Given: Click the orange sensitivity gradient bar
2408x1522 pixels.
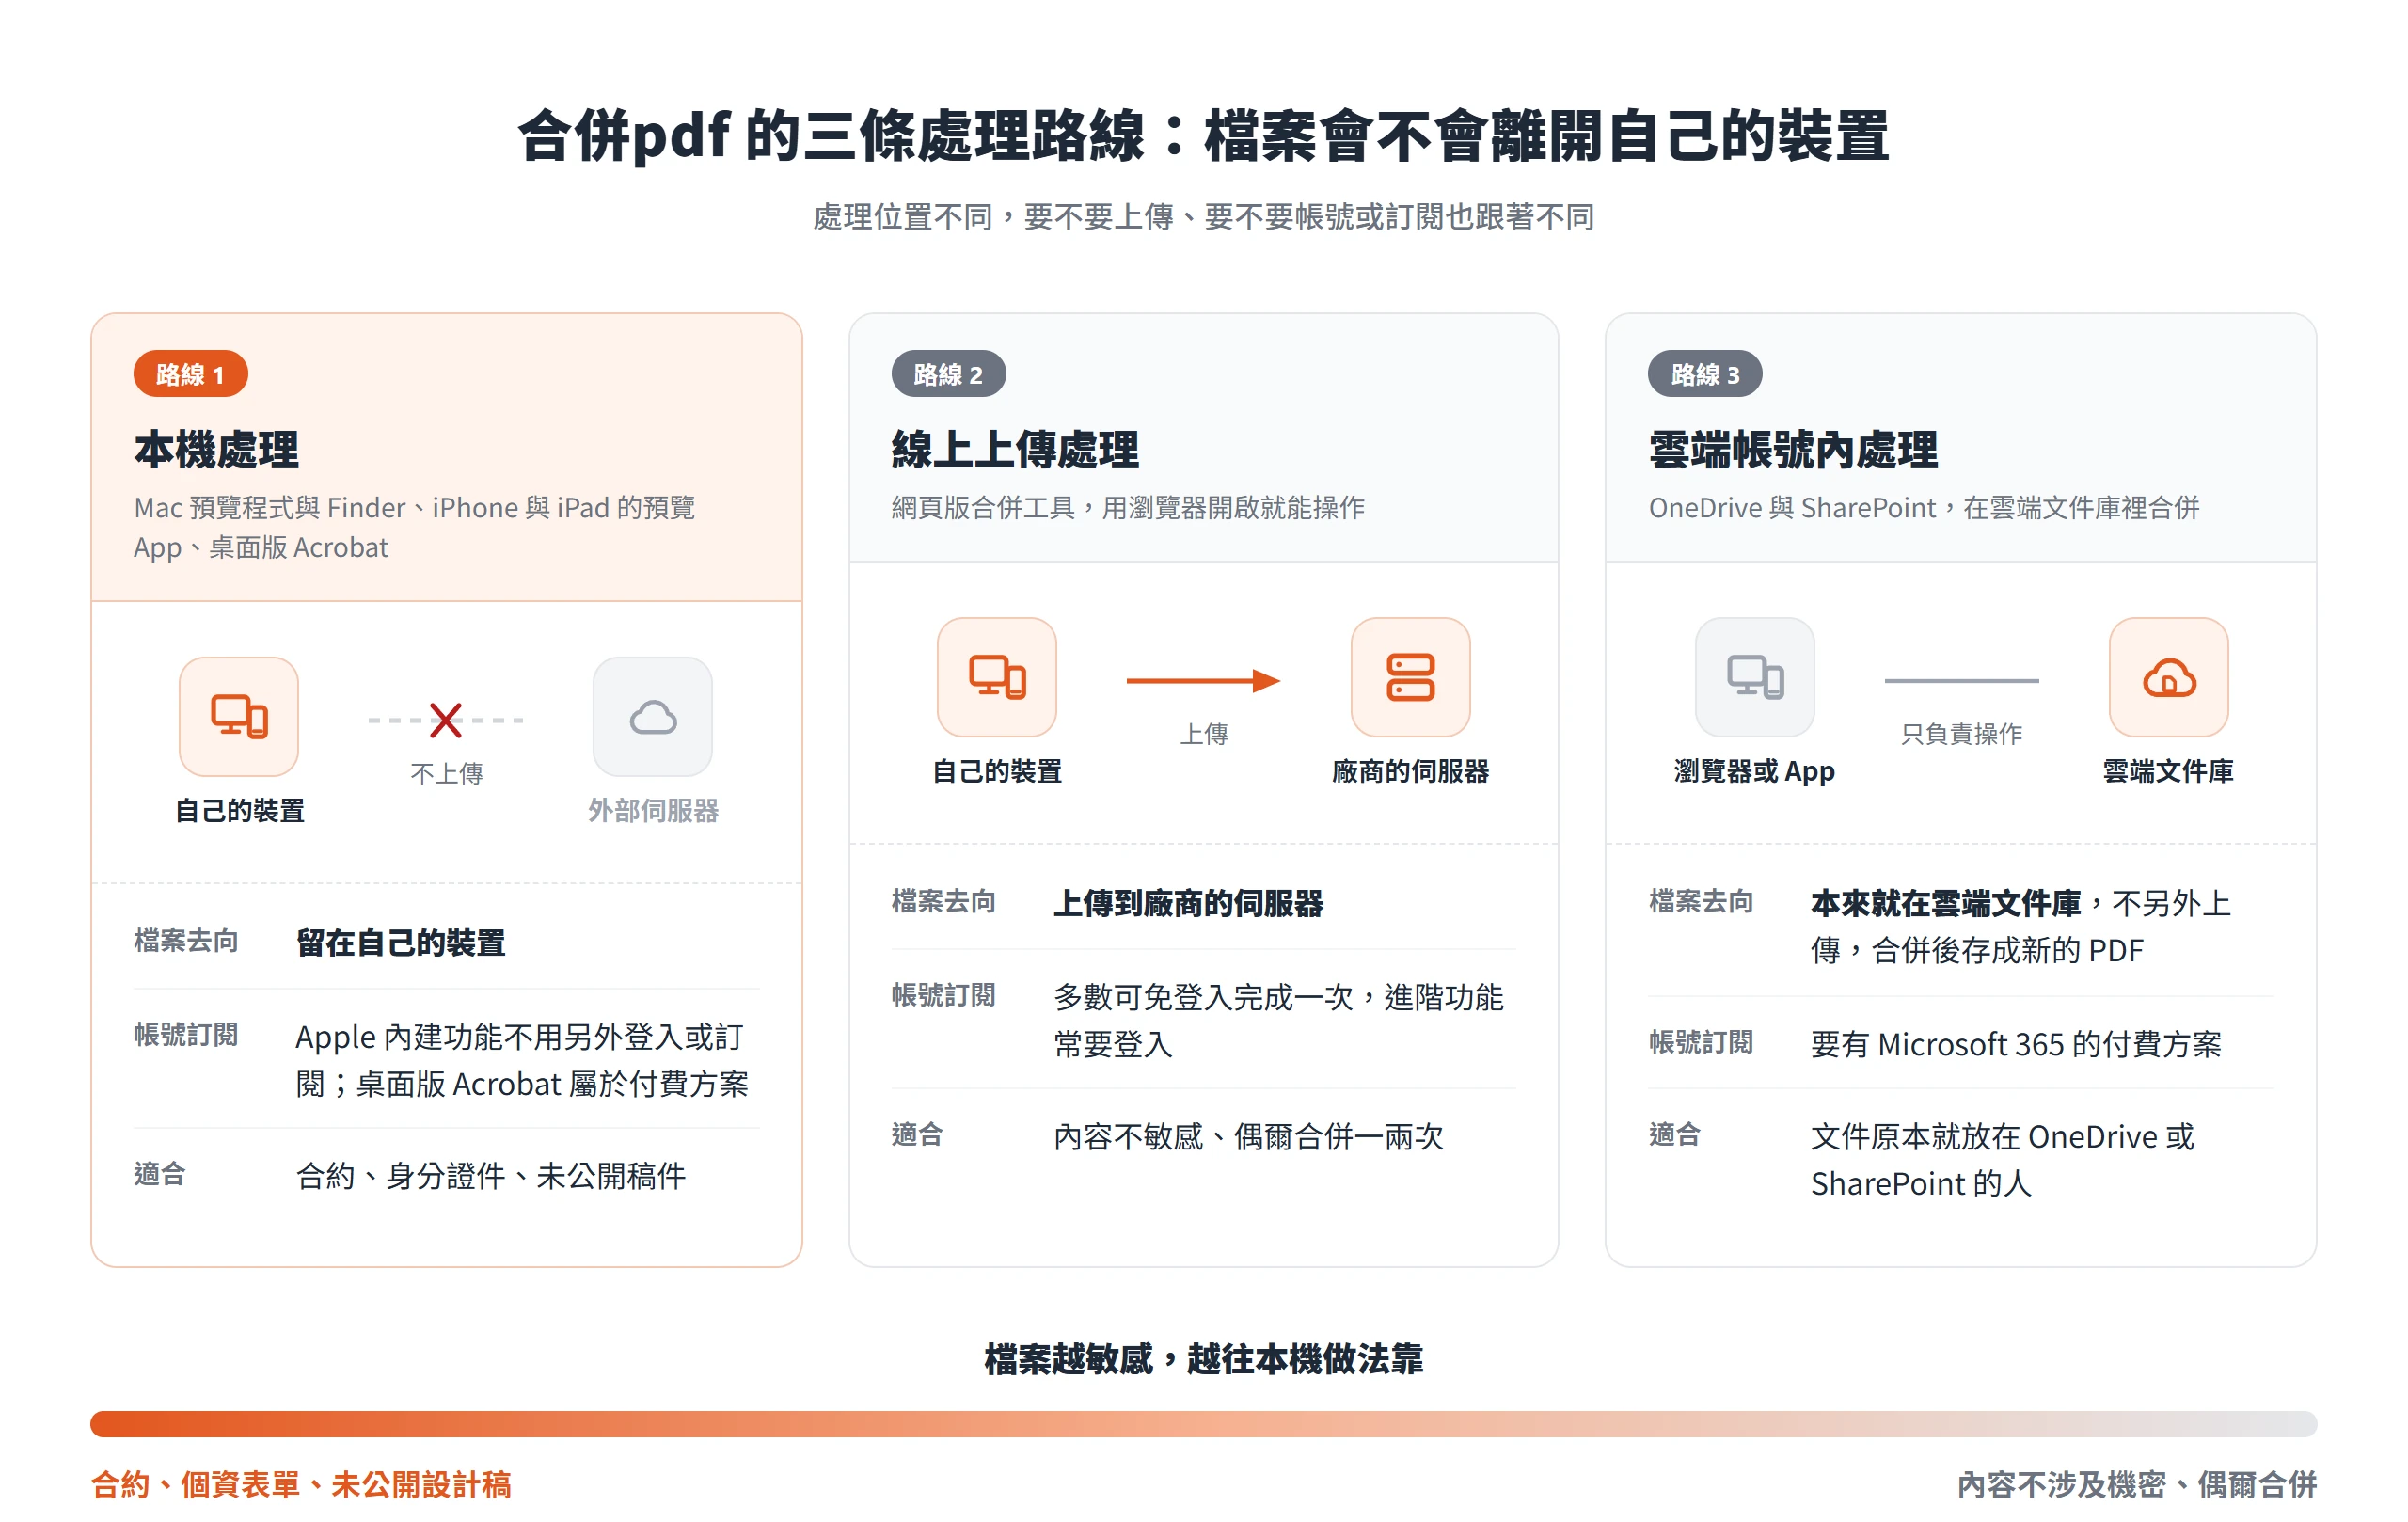Looking at the screenshot, I should [1203, 1423].
